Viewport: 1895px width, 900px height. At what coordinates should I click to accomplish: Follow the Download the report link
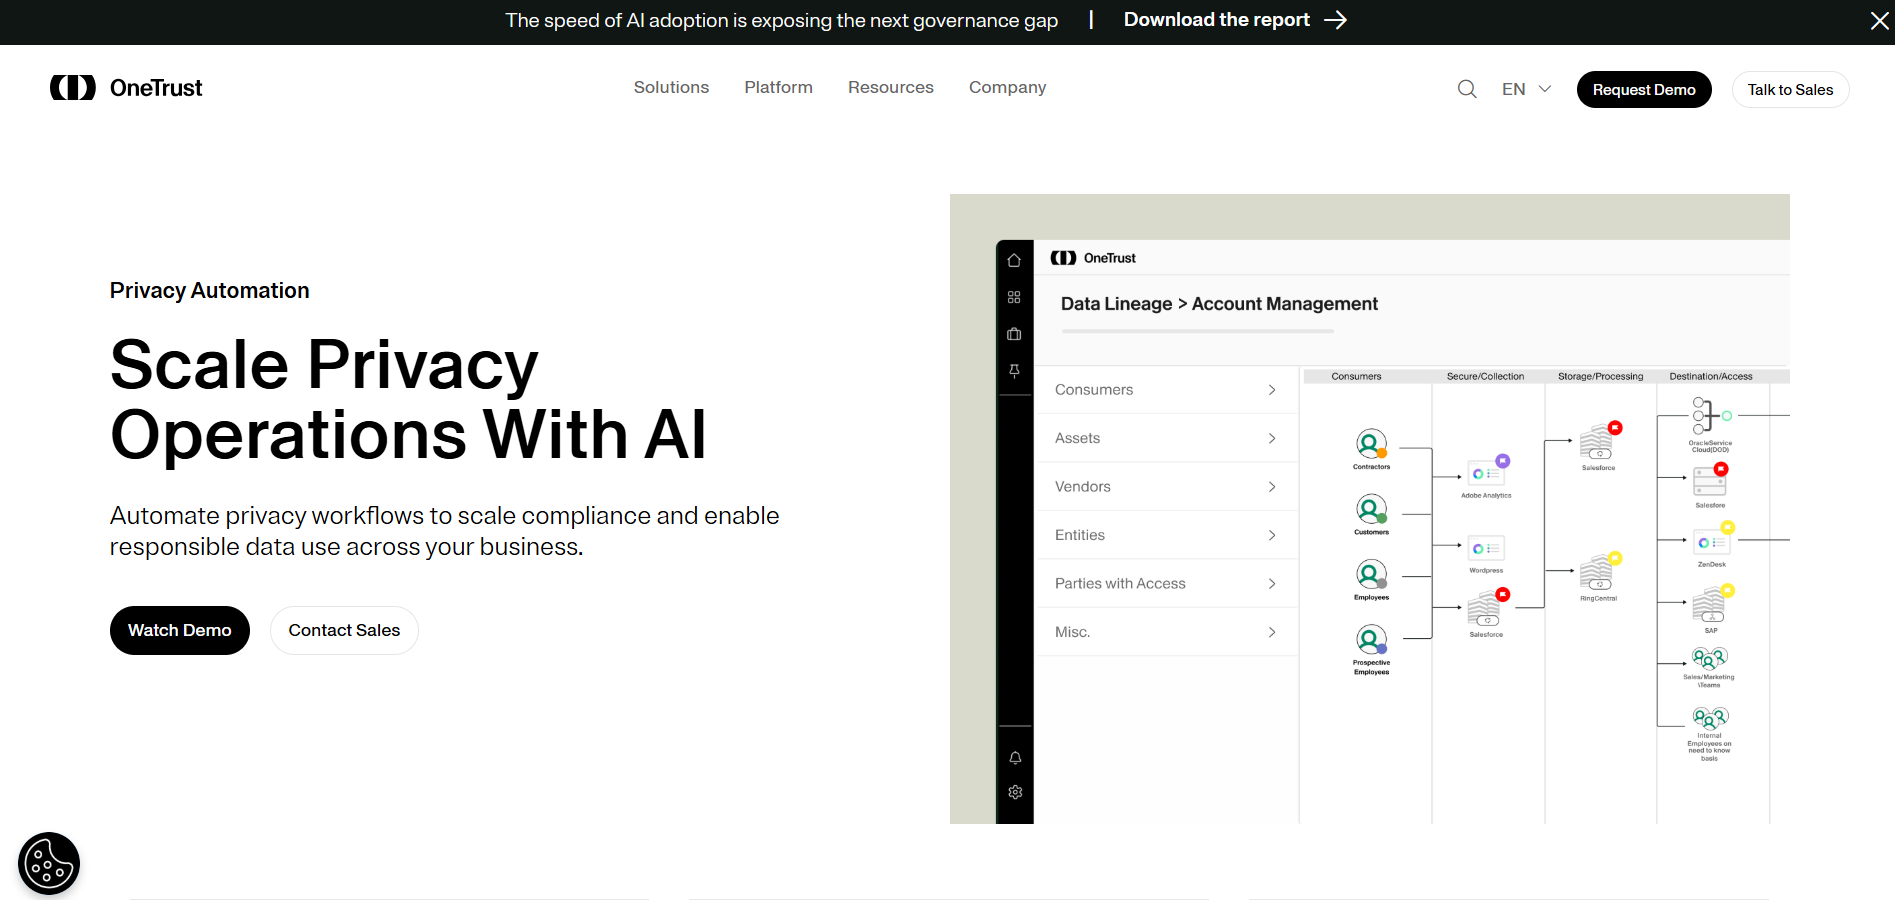[1235, 20]
